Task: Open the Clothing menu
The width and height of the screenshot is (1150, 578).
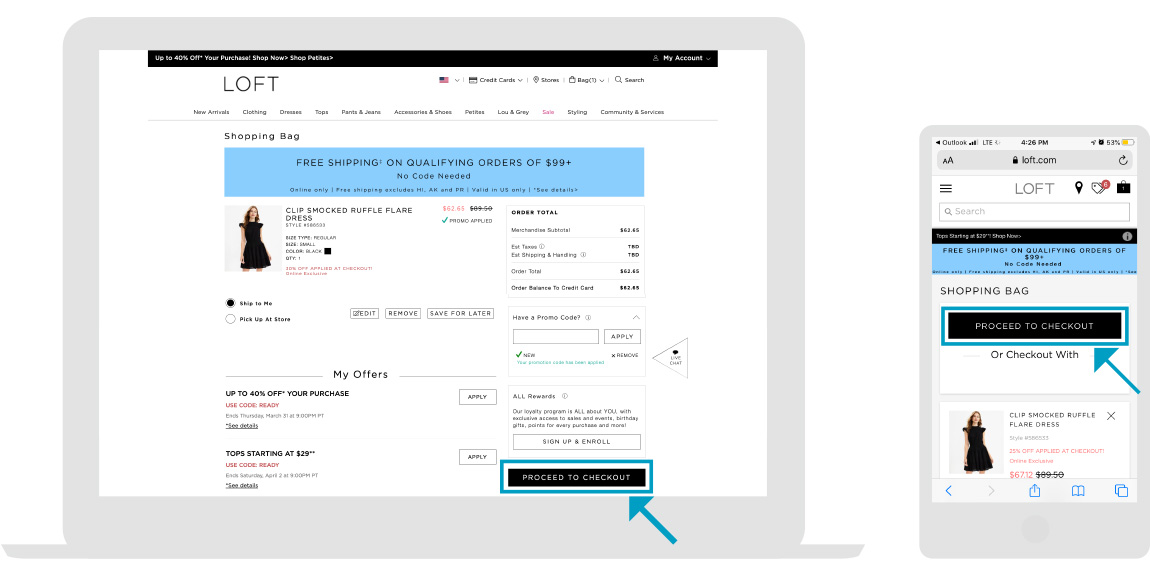Action: click(x=254, y=112)
